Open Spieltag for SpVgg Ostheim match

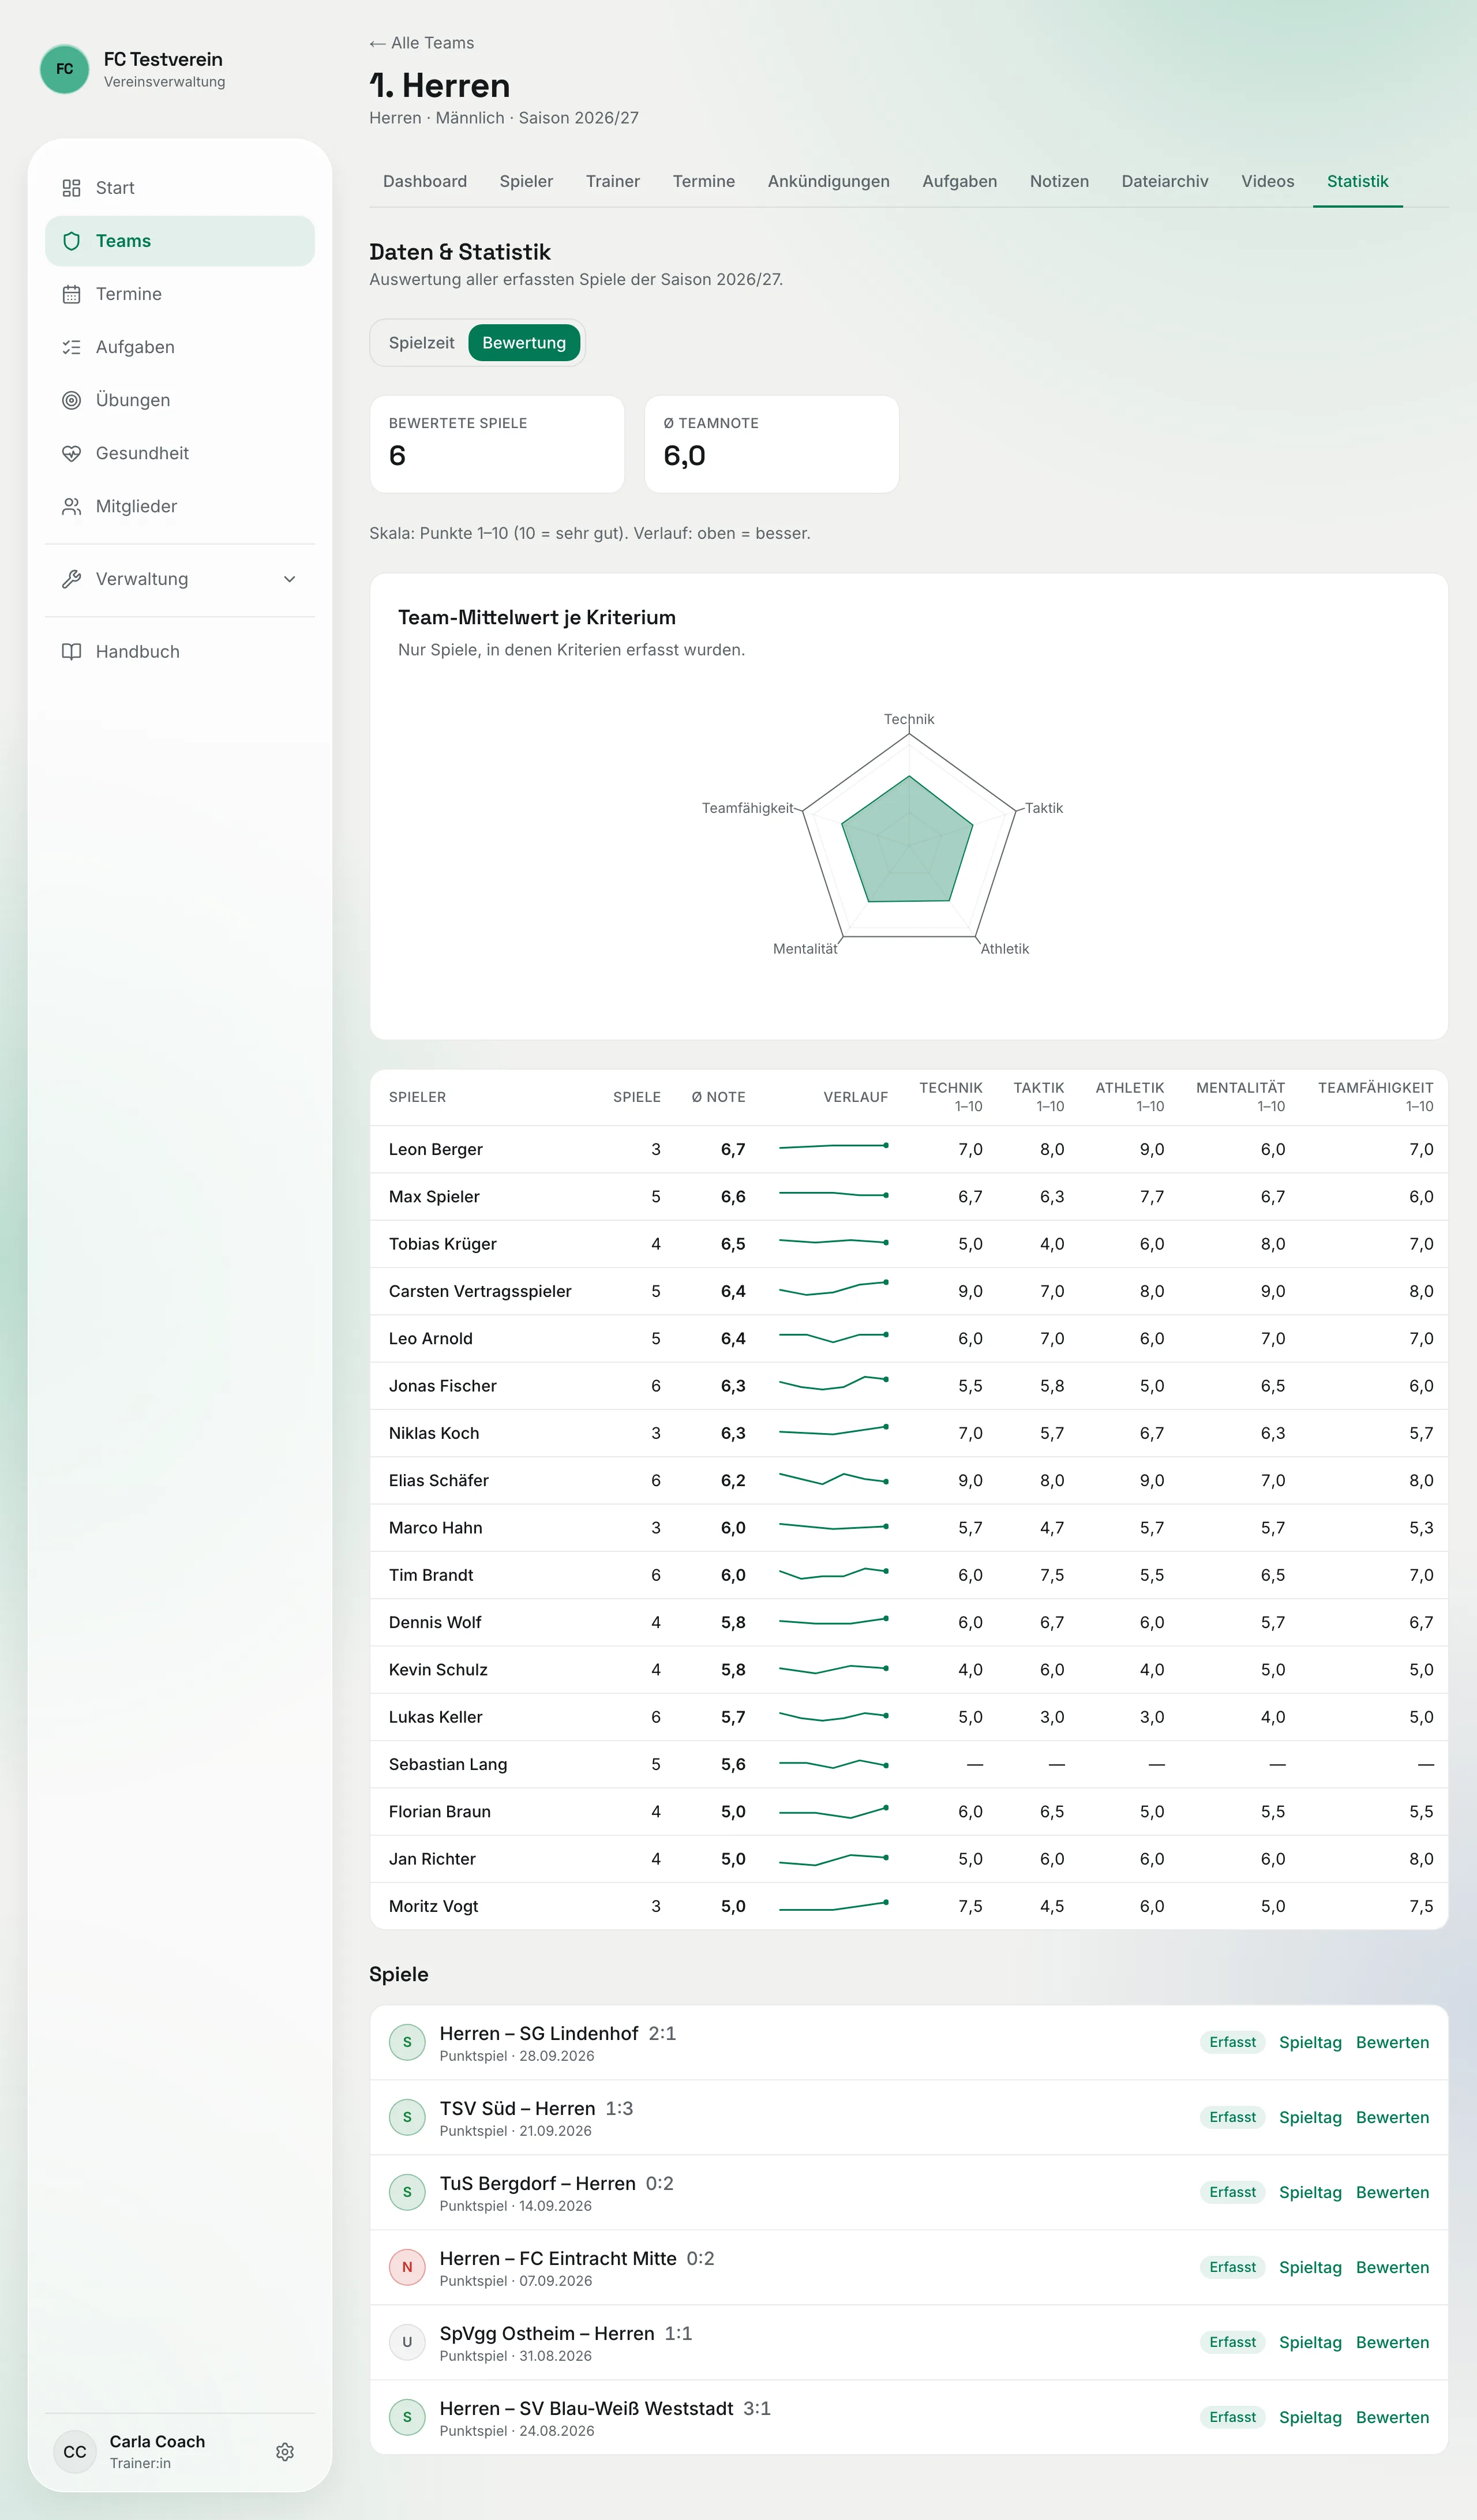point(1310,2342)
